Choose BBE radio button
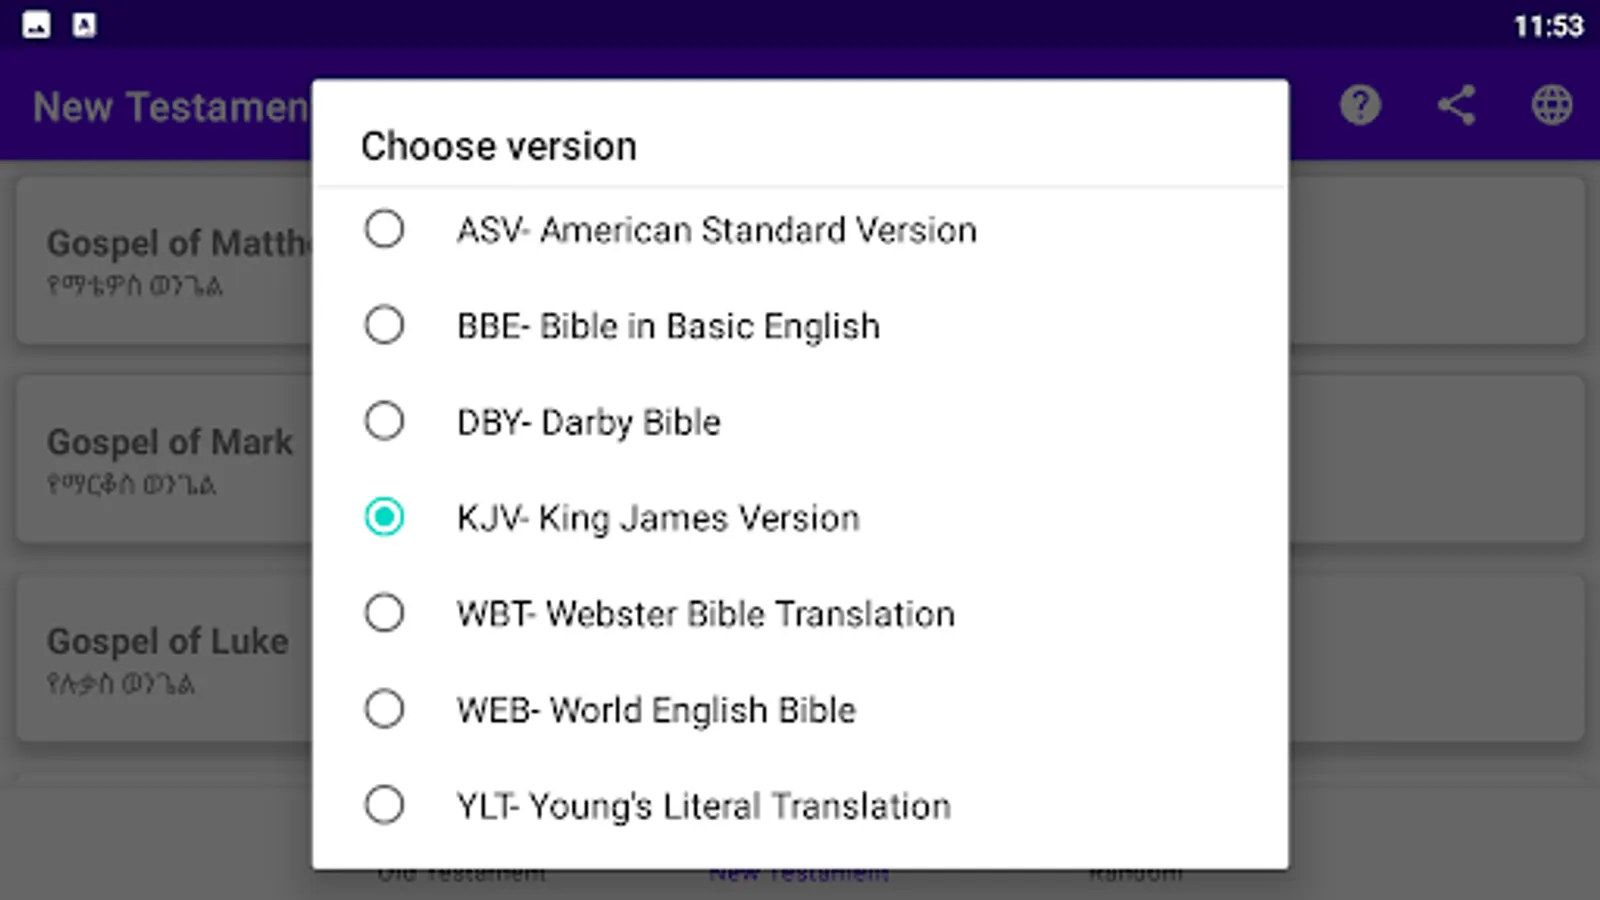This screenshot has height=900, width=1600. coord(384,325)
